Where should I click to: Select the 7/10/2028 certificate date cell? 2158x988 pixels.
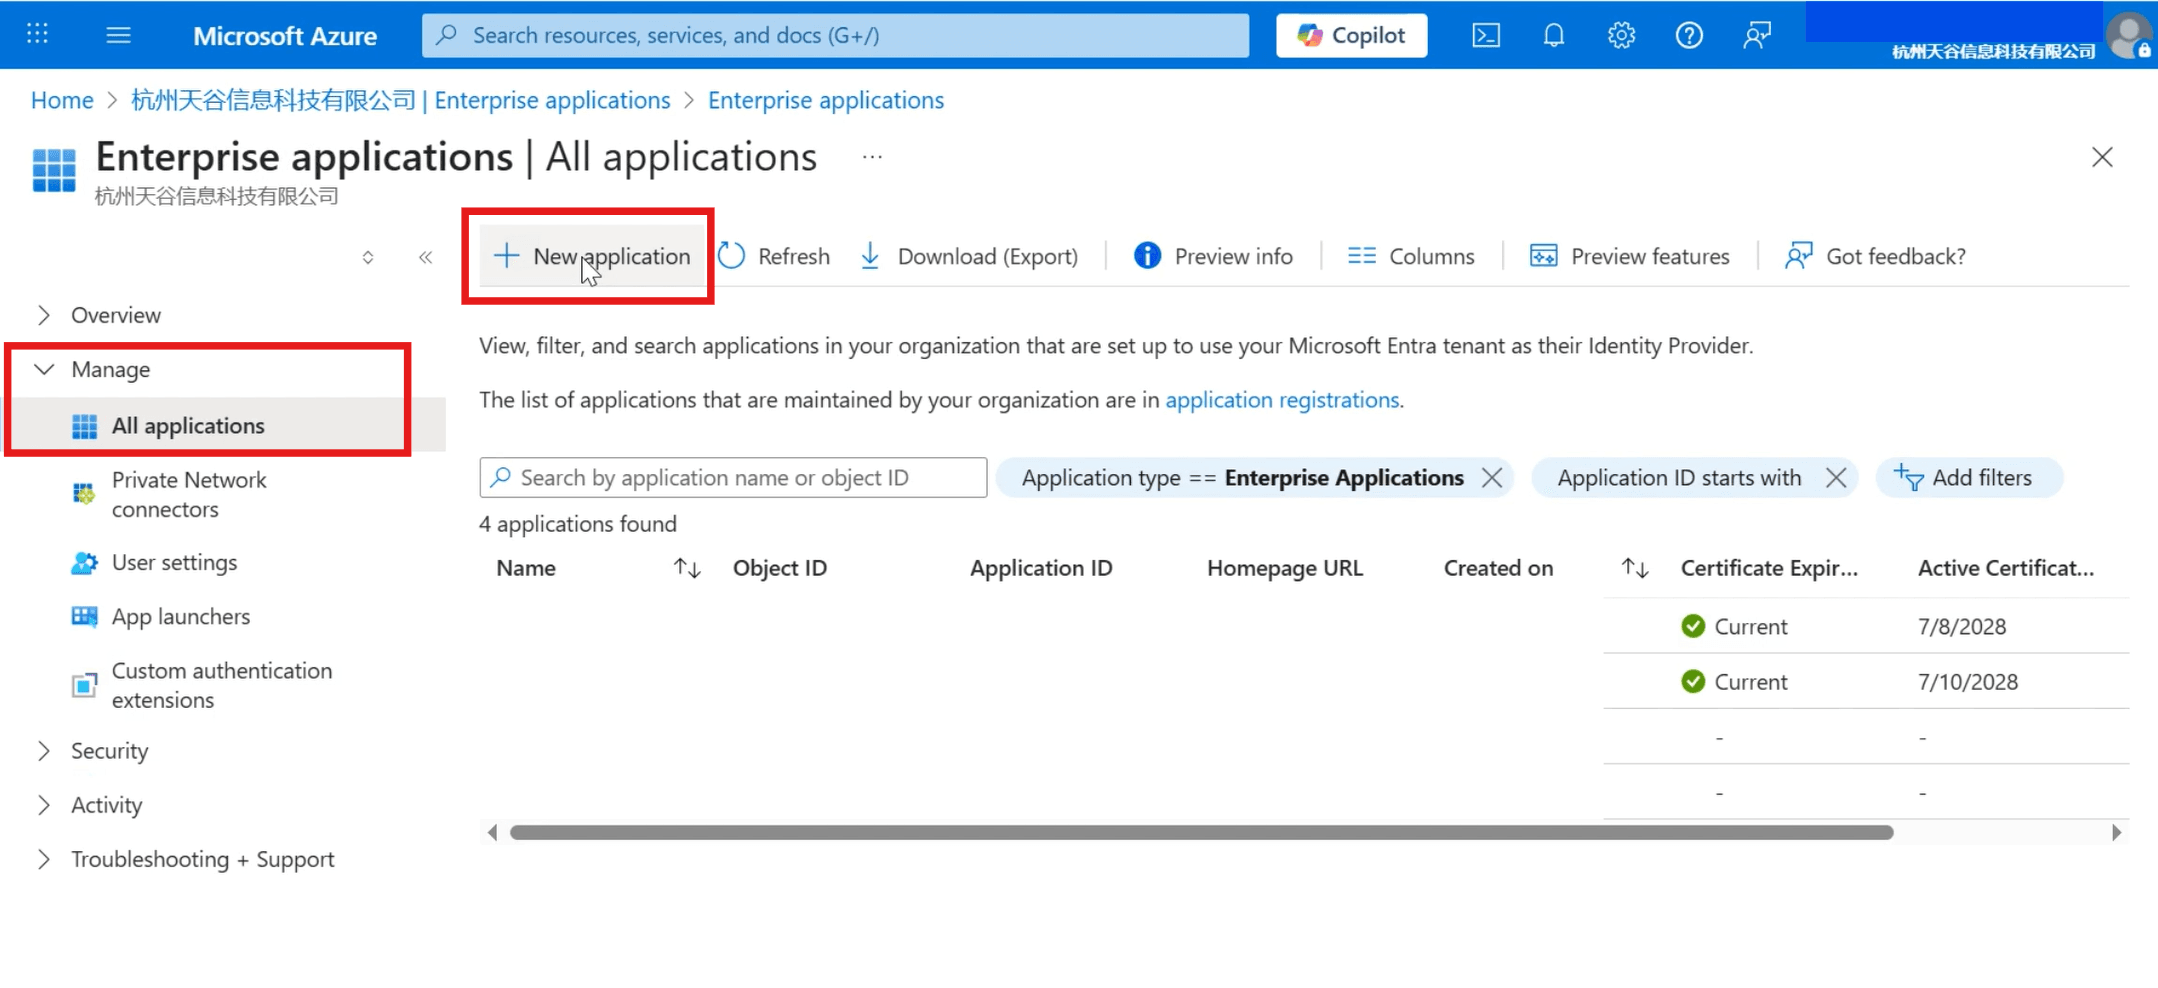tap(1968, 682)
